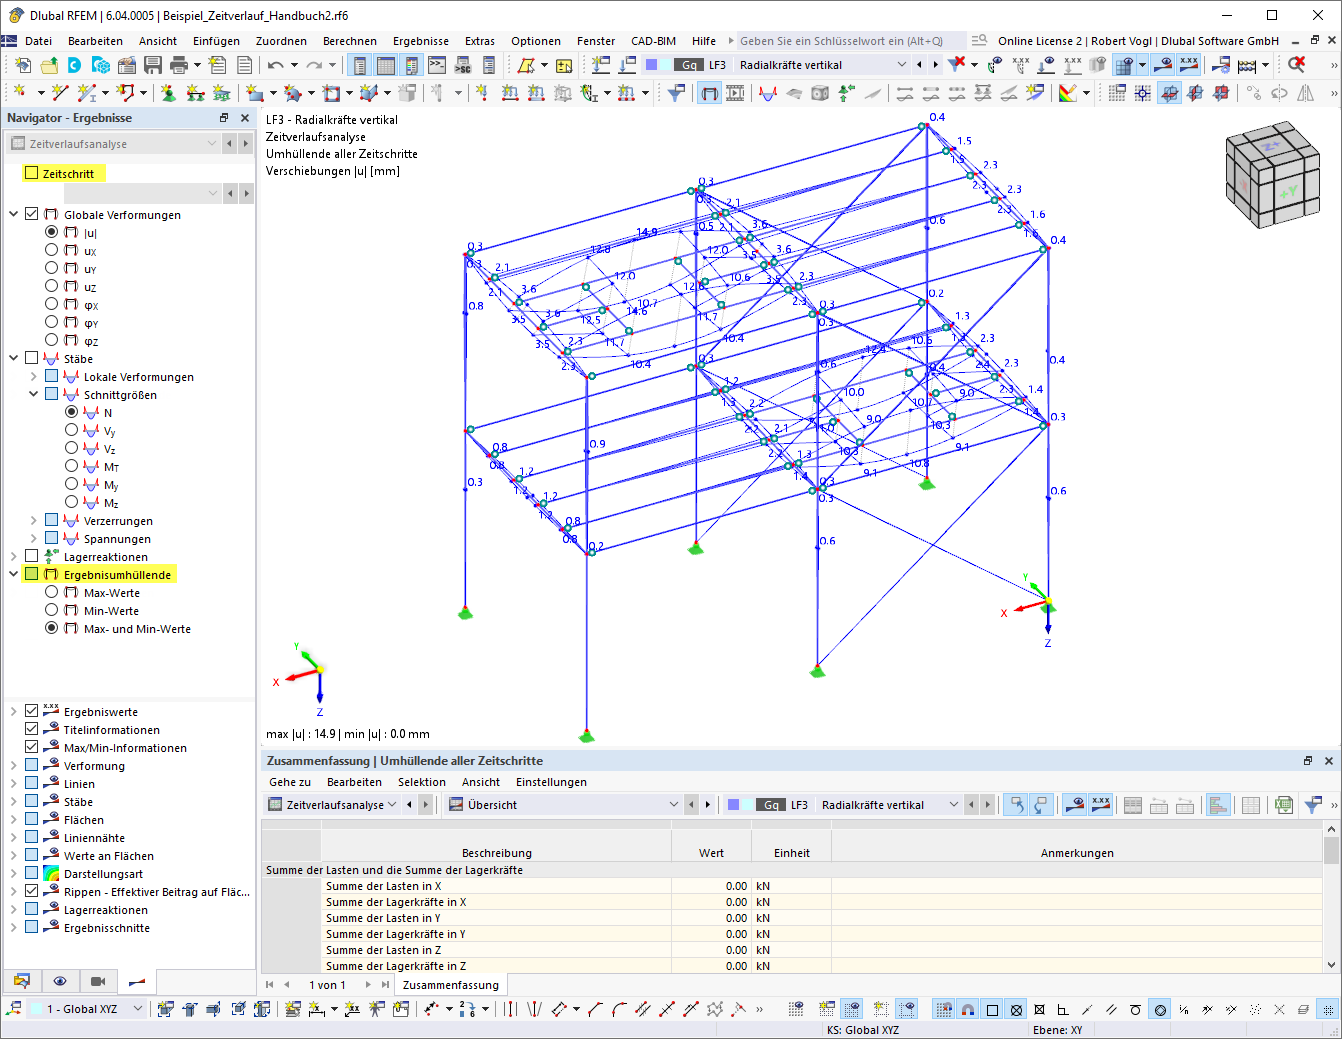Toggle the Navigator panel toolbar icon
The width and height of the screenshot is (1342, 1039).
(x=360, y=65)
